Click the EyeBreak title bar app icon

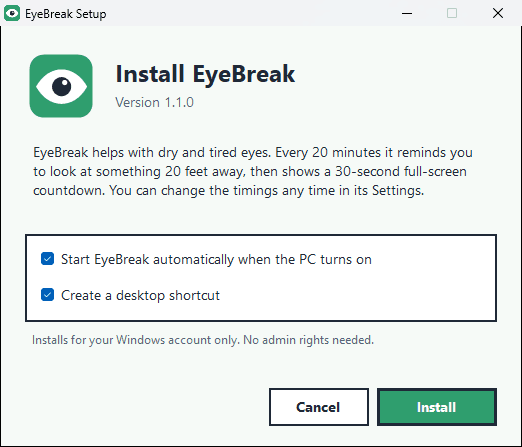(x=12, y=13)
